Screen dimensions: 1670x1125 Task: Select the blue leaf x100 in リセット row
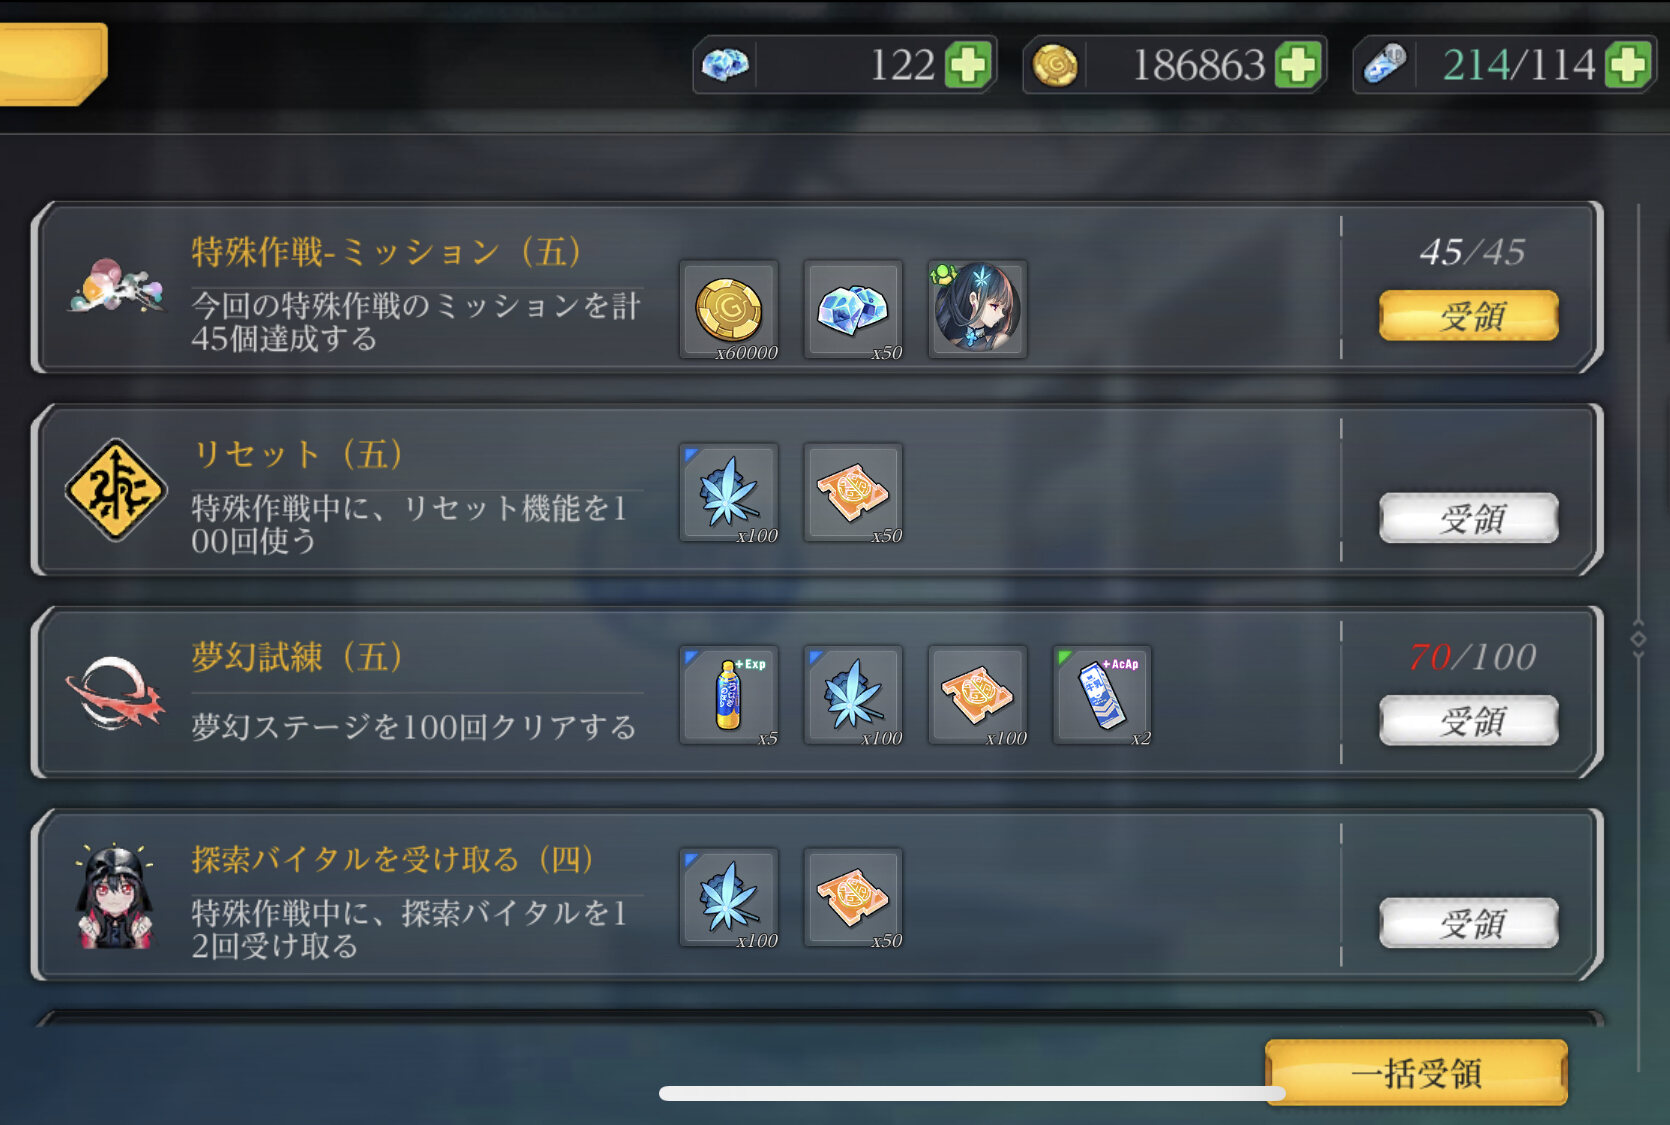(x=729, y=493)
